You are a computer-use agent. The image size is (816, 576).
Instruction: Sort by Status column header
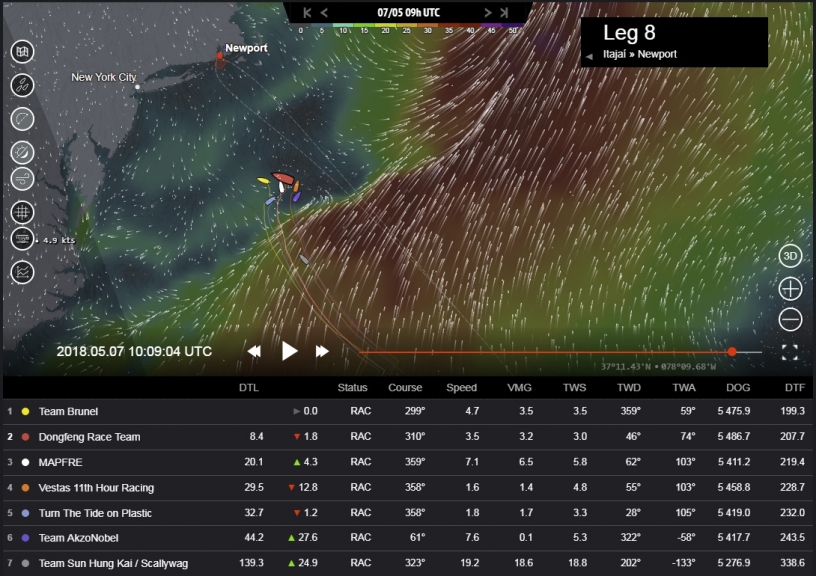(352, 388)
